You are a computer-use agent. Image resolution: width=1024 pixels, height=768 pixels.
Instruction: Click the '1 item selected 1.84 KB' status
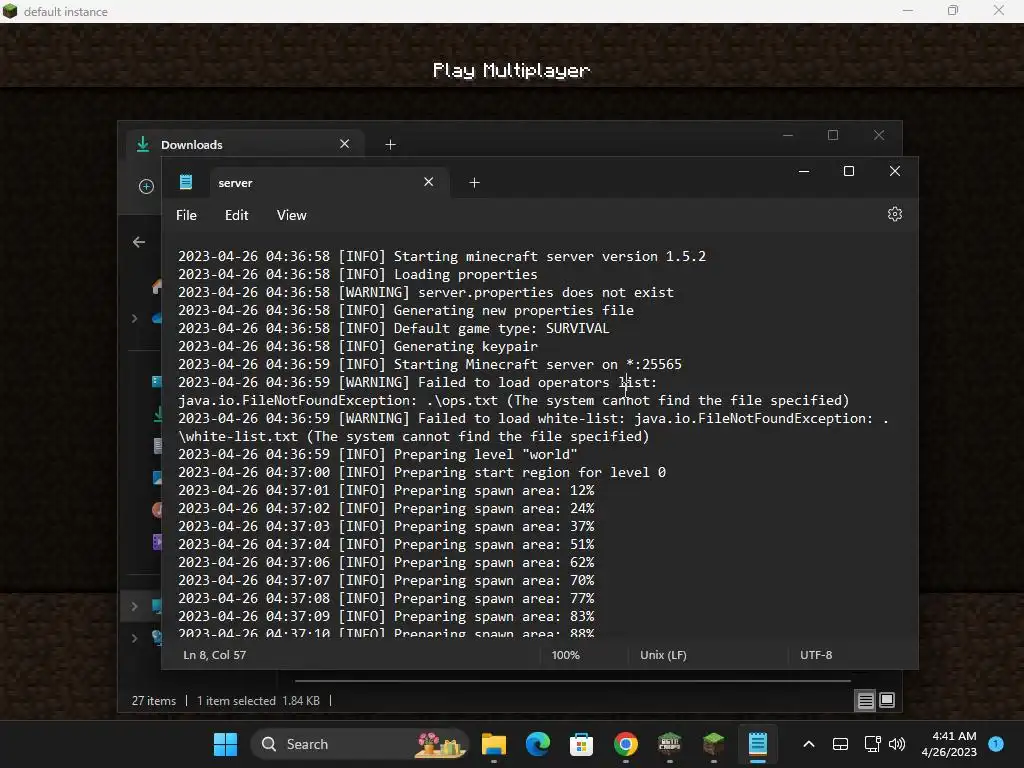(x=259, y=701)
